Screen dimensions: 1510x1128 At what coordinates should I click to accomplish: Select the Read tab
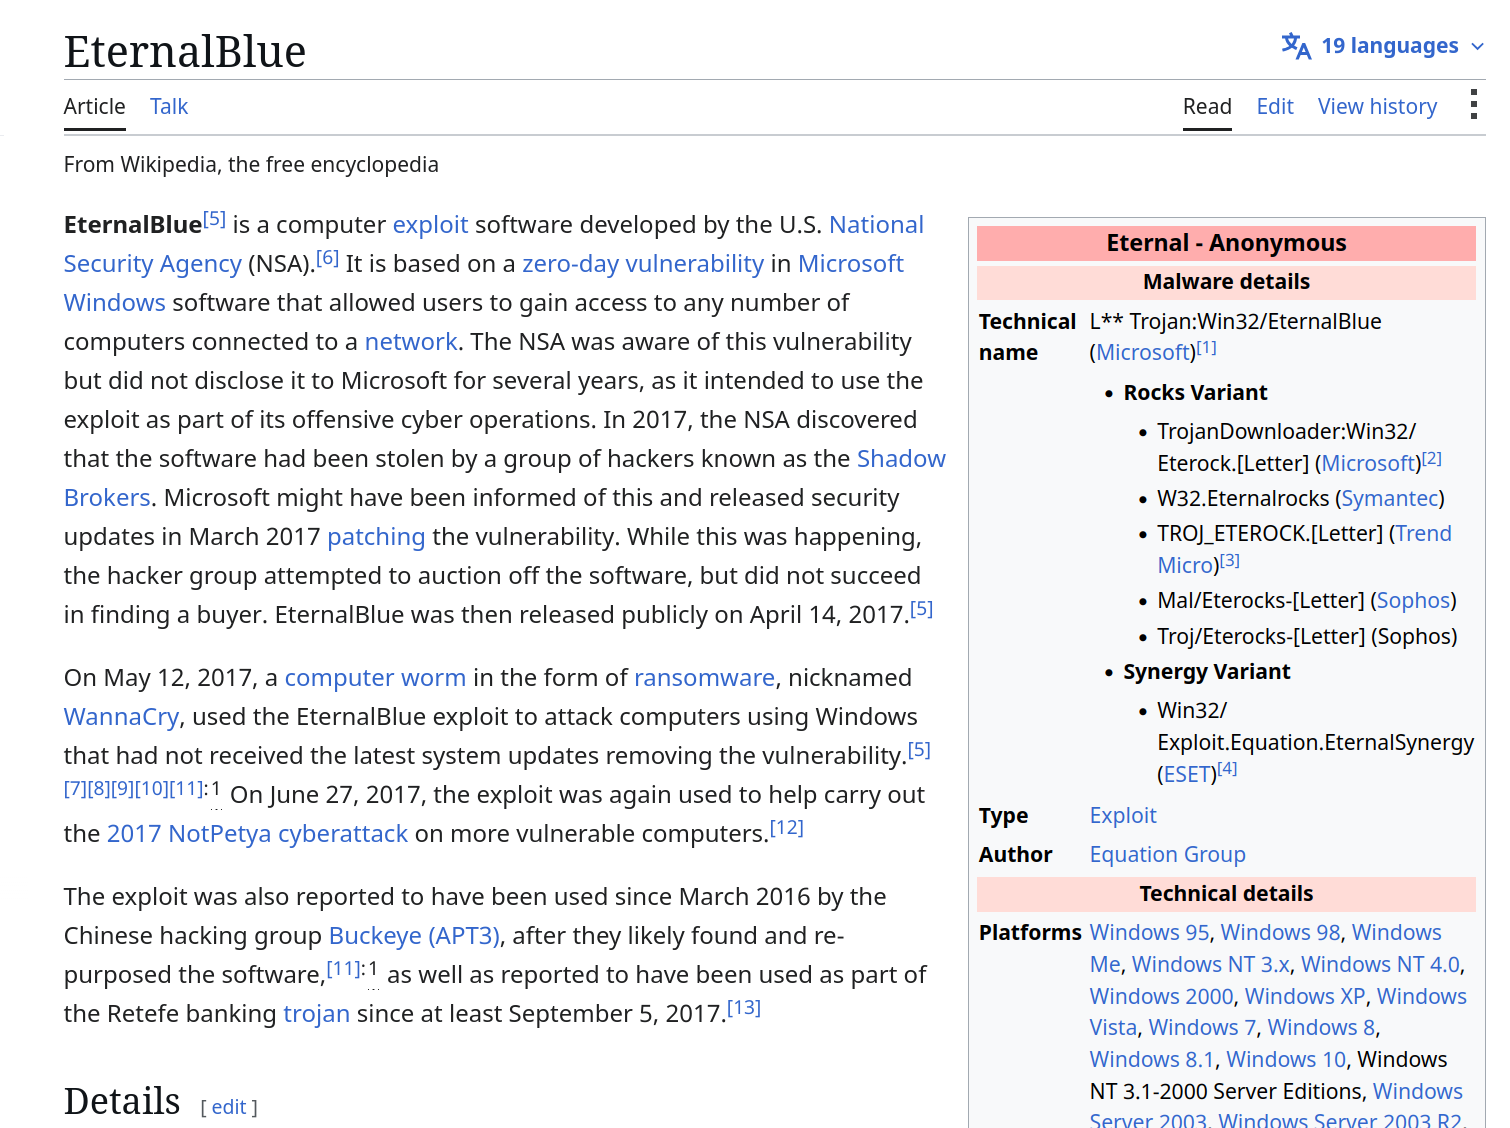(x=1207, y=106)
